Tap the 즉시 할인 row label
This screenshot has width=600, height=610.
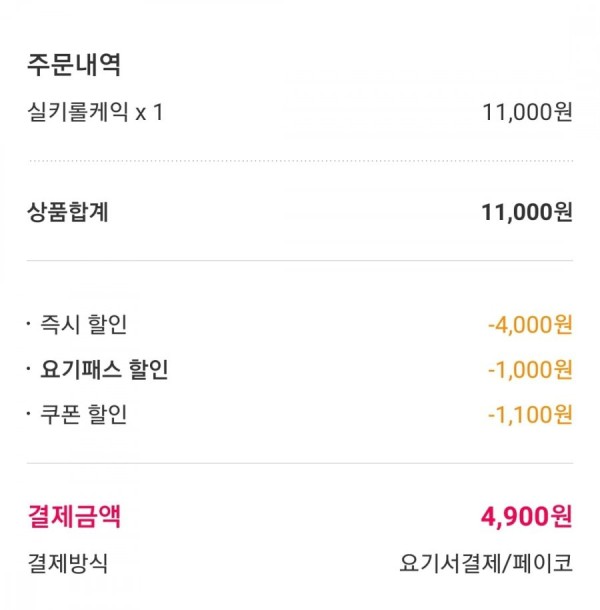[x=84, y=324]
